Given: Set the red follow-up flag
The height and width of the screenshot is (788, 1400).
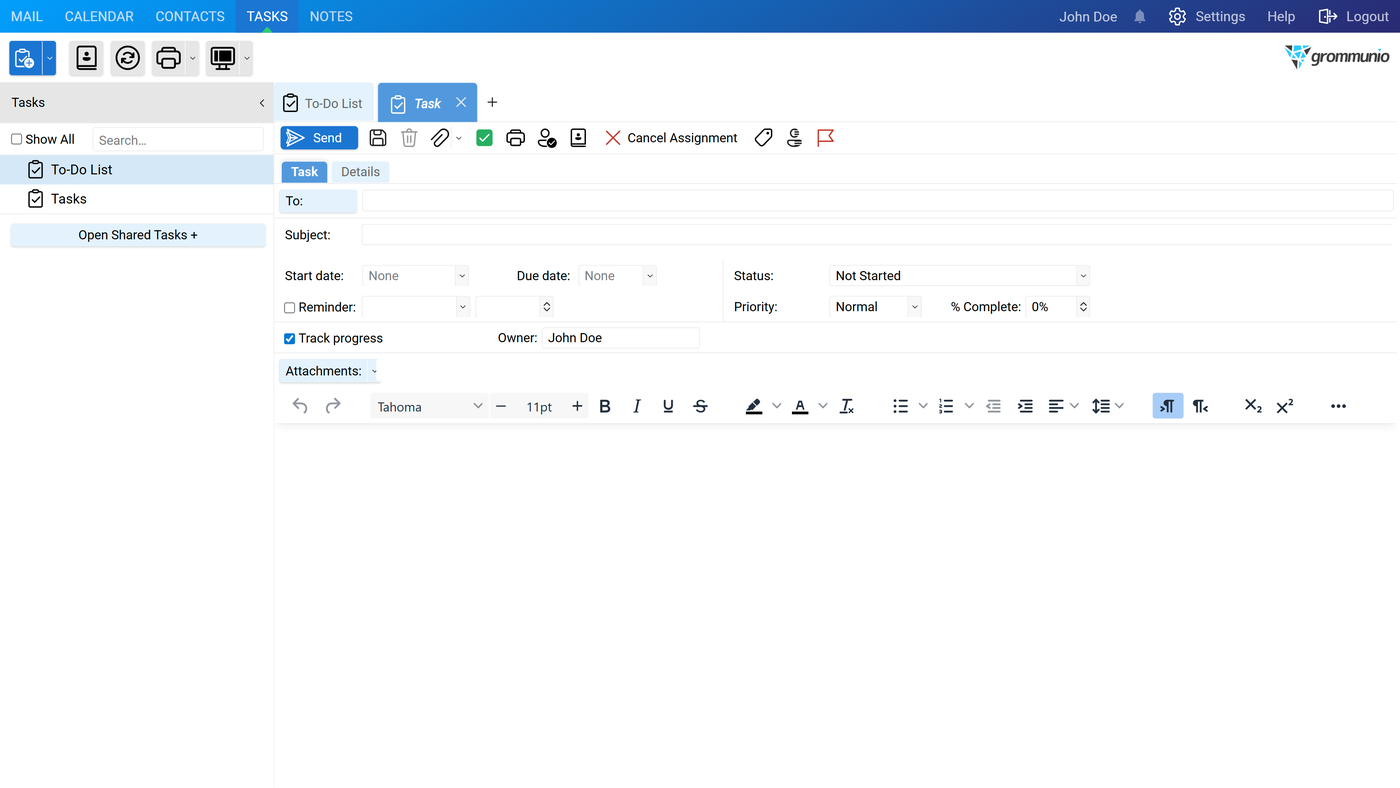Looking at the screenshot, I should click(825, 138).
